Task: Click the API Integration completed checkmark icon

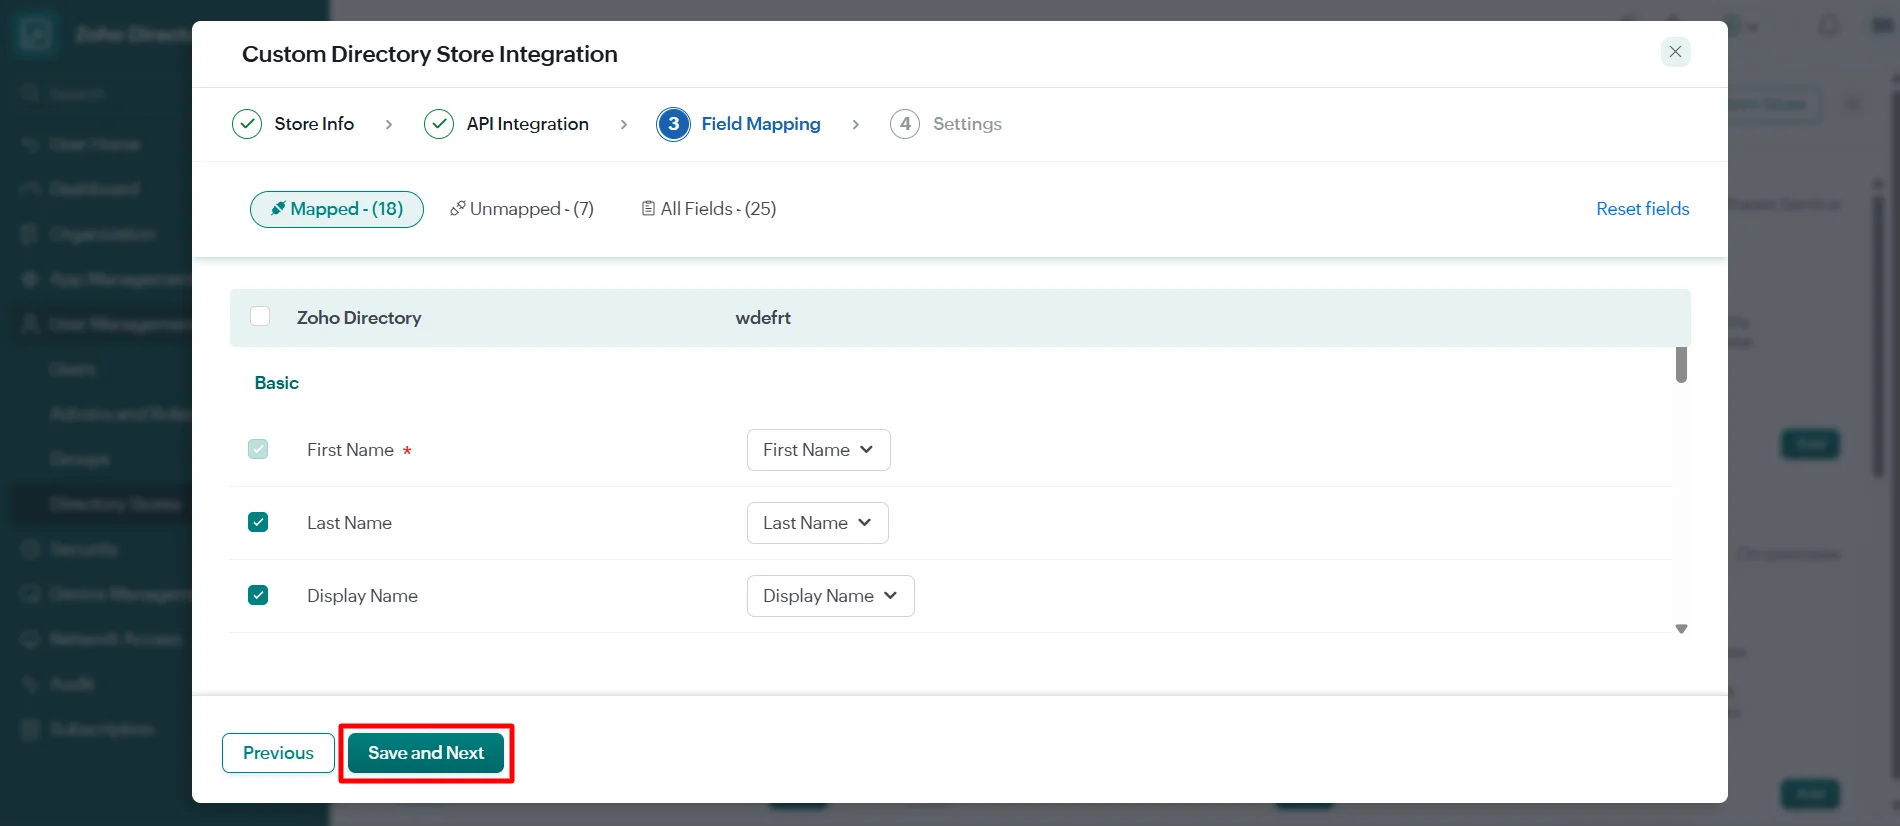Action: pyautogui.click(x=439, y=124)
